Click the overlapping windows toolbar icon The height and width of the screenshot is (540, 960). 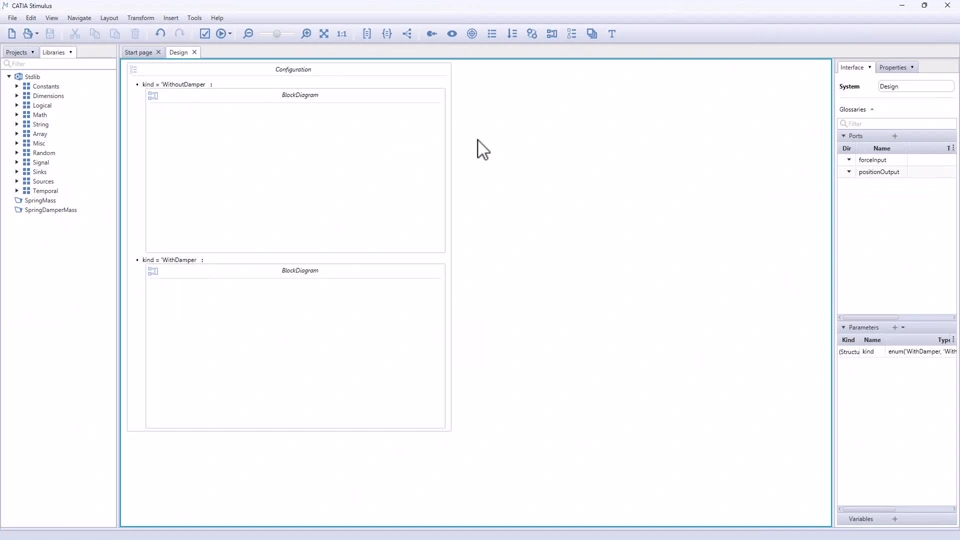592,34
